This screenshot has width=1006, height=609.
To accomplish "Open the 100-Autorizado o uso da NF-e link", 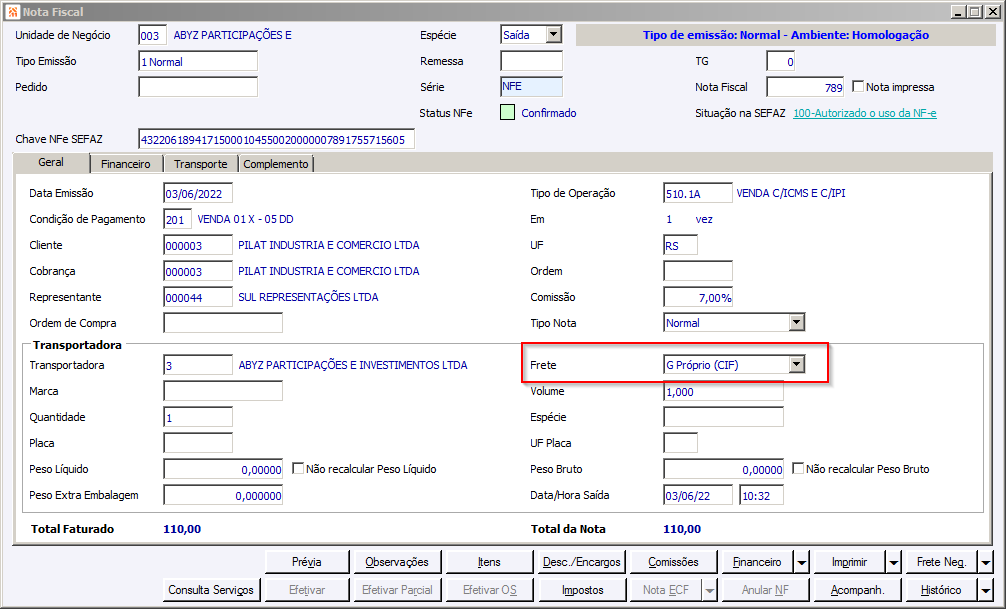I will [x=865, y=113].
